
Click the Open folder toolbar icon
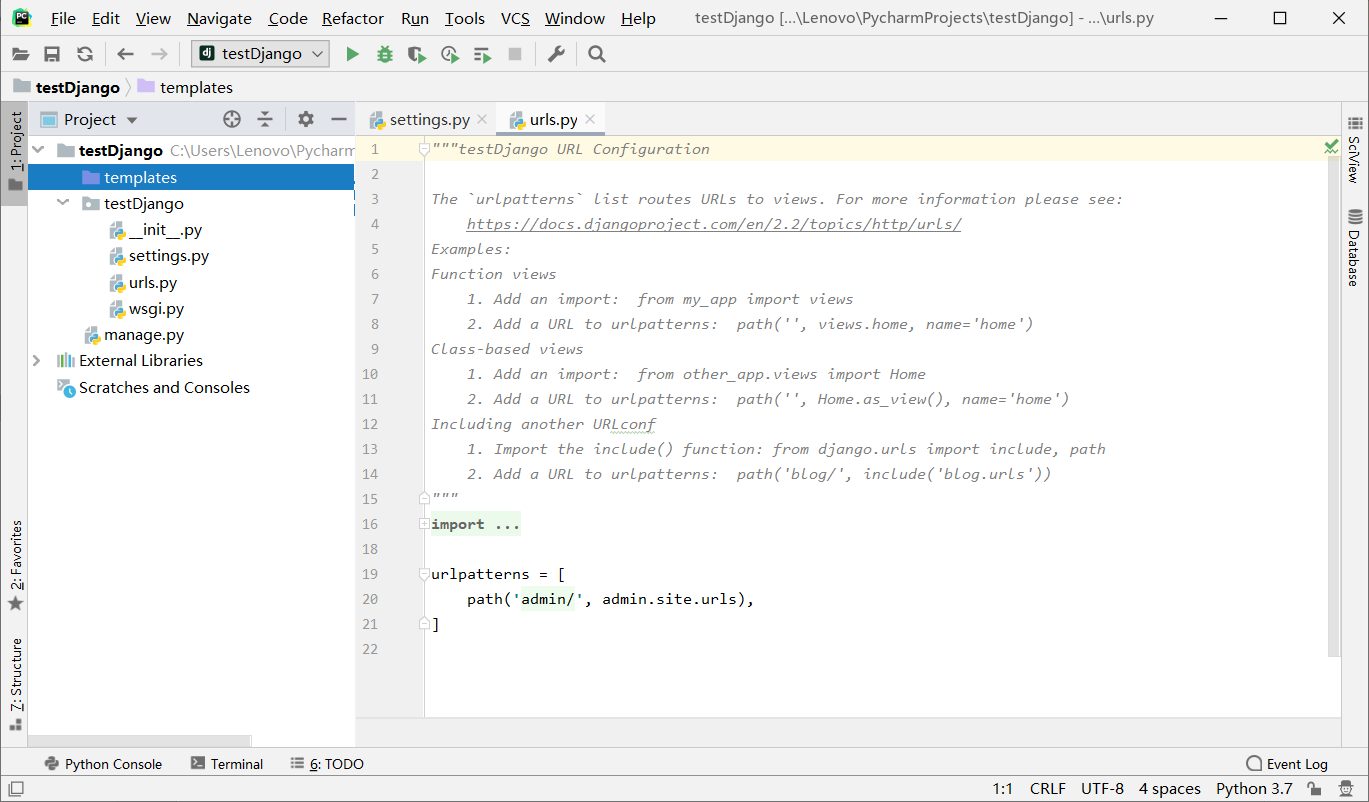tap(21, 54)
